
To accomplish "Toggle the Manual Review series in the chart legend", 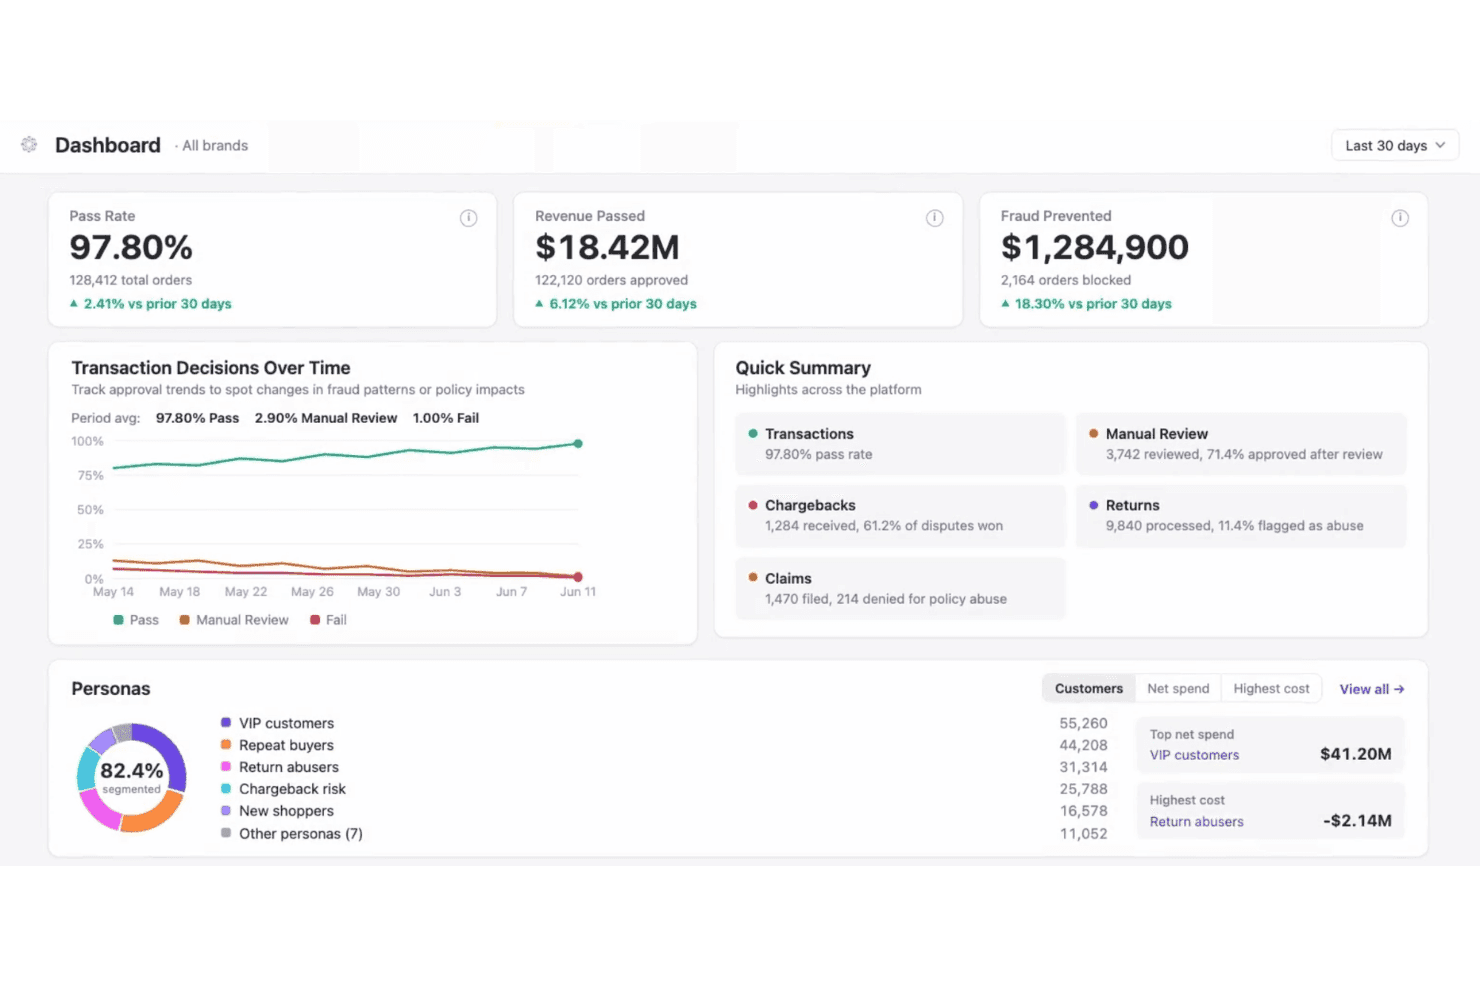I will 234,620.
